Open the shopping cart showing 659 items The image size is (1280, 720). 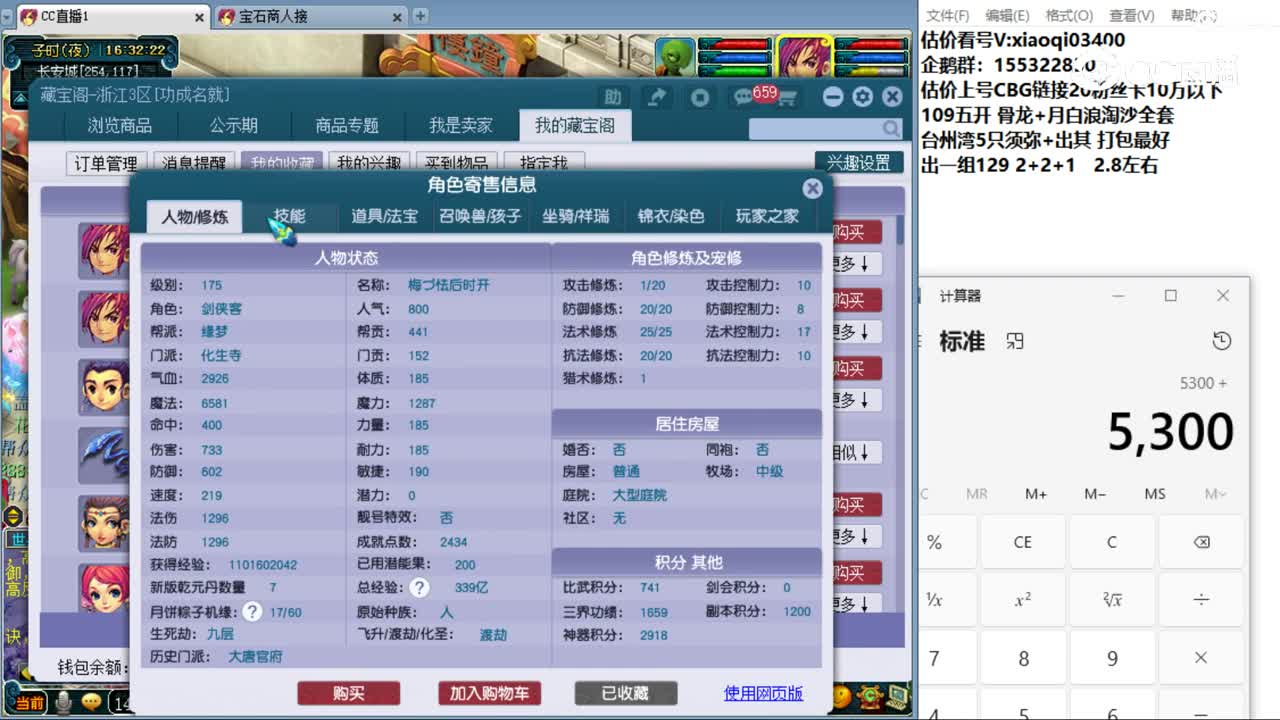click(787, 97)
